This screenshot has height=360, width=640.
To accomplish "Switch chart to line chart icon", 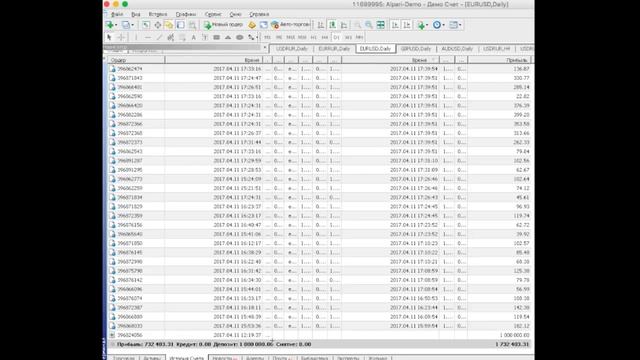I will [344, 25].
